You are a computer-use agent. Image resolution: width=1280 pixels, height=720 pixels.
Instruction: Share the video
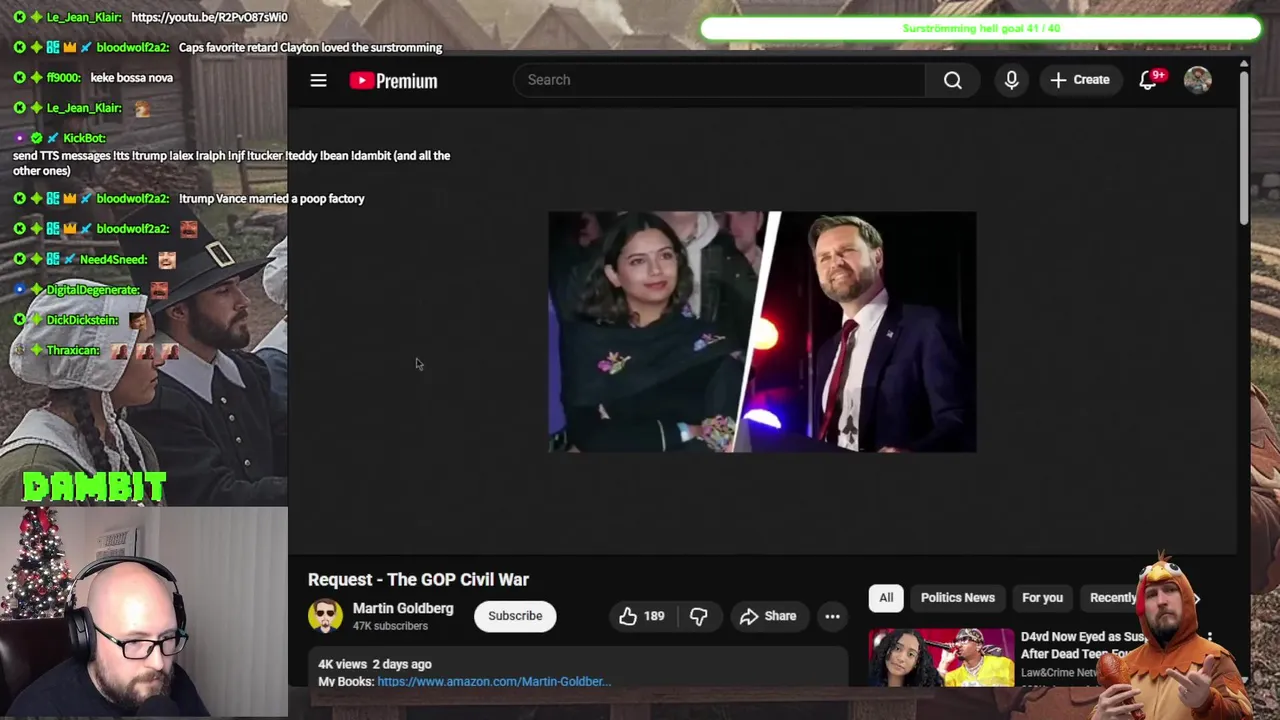pyautogui.click(x=768, y=616)
